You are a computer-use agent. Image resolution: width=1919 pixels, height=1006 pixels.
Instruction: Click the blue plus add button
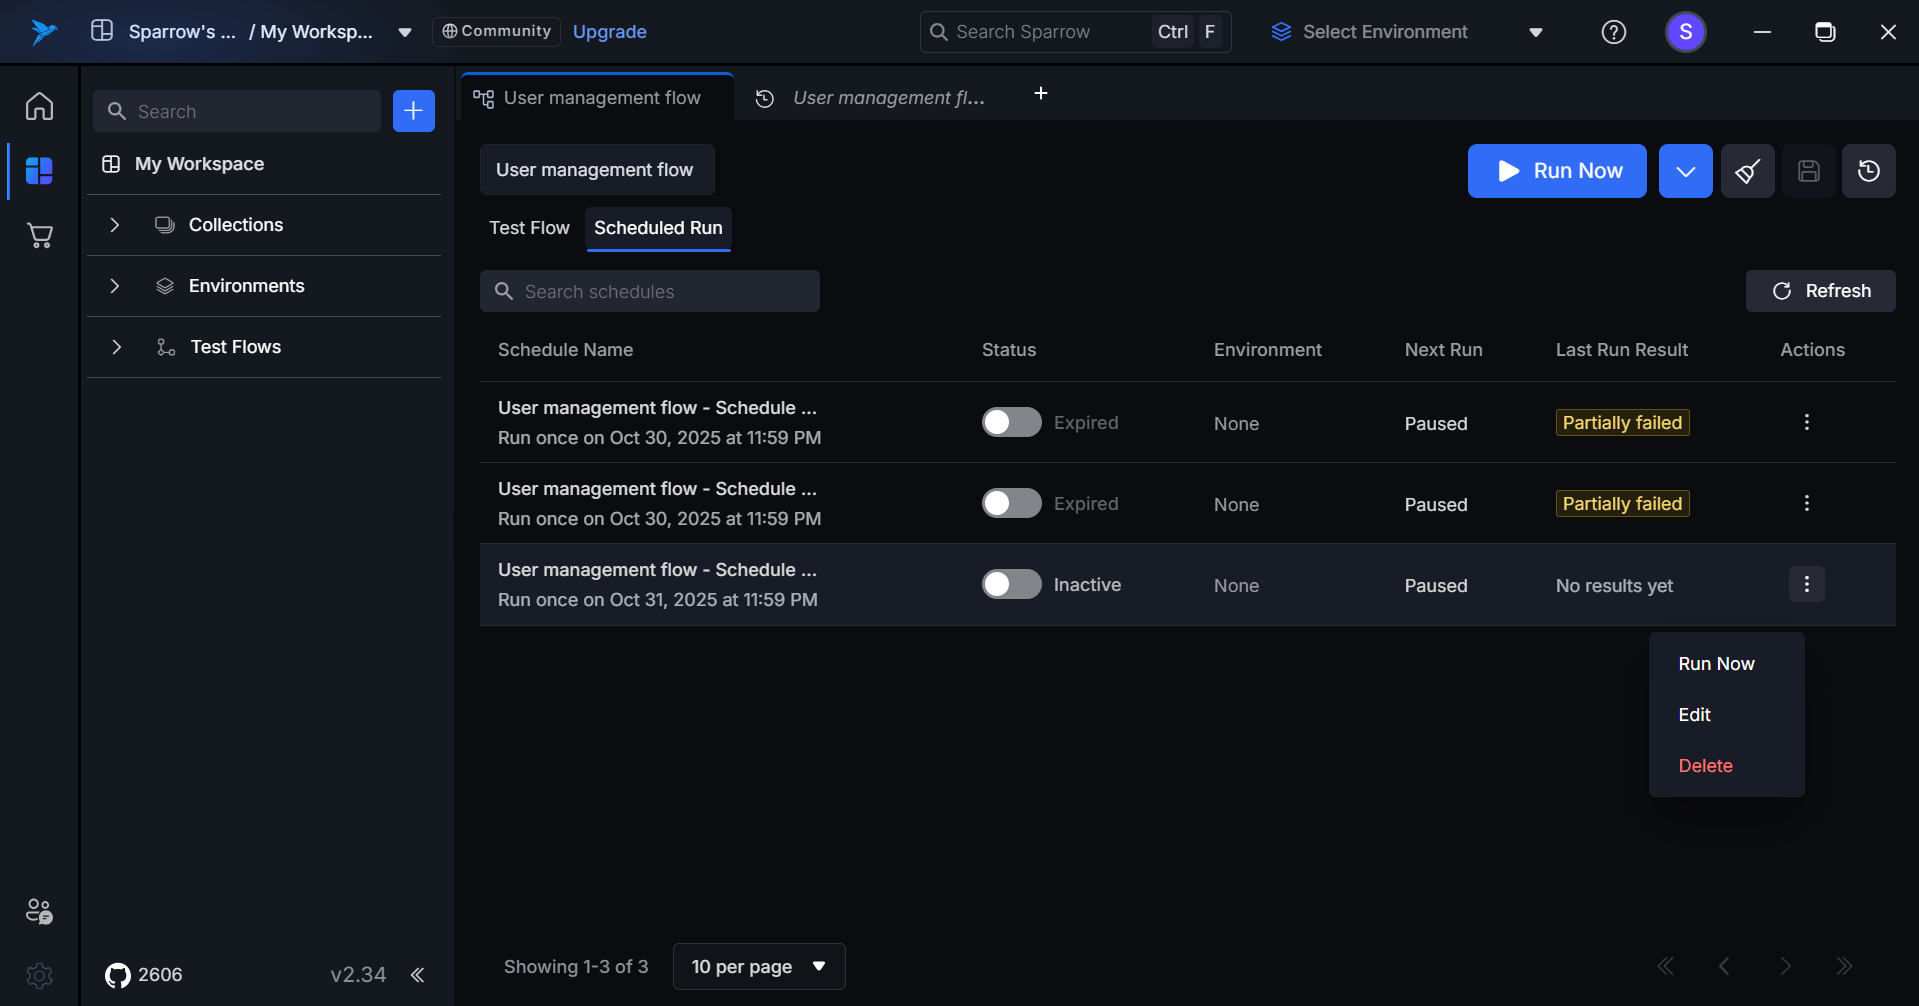coord(413,111)
